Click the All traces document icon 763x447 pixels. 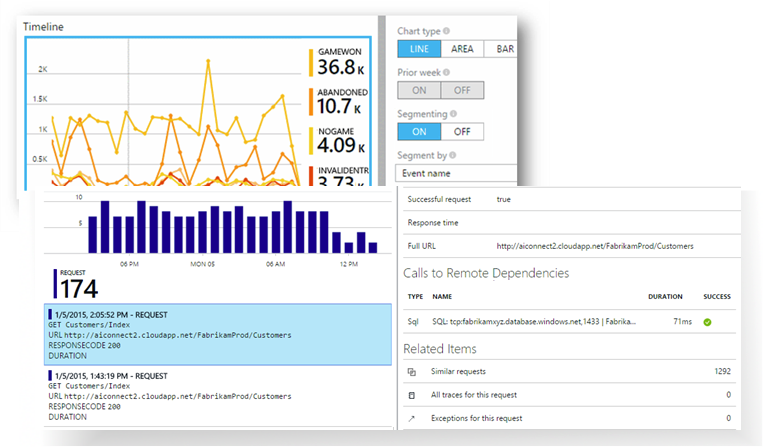coord(412,395)
